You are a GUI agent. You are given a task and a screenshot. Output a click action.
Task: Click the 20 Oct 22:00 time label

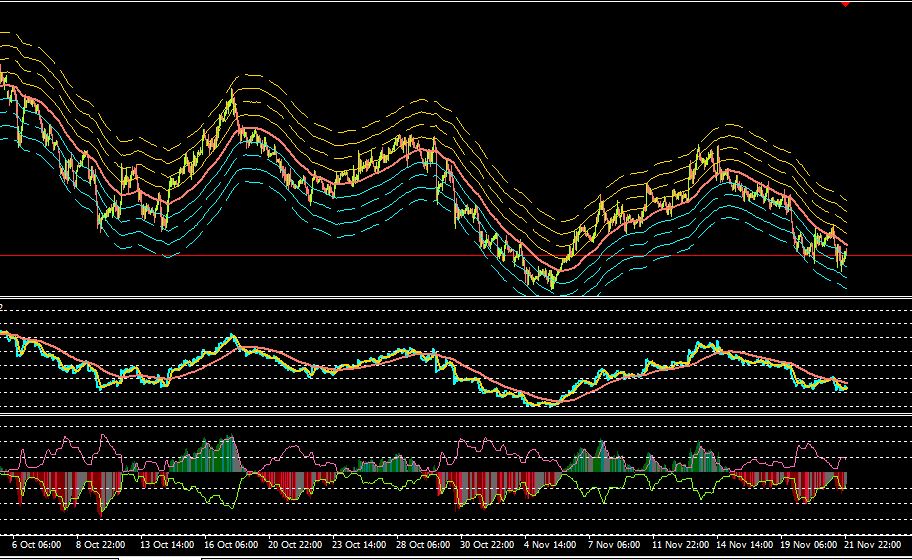click(295, 545)
